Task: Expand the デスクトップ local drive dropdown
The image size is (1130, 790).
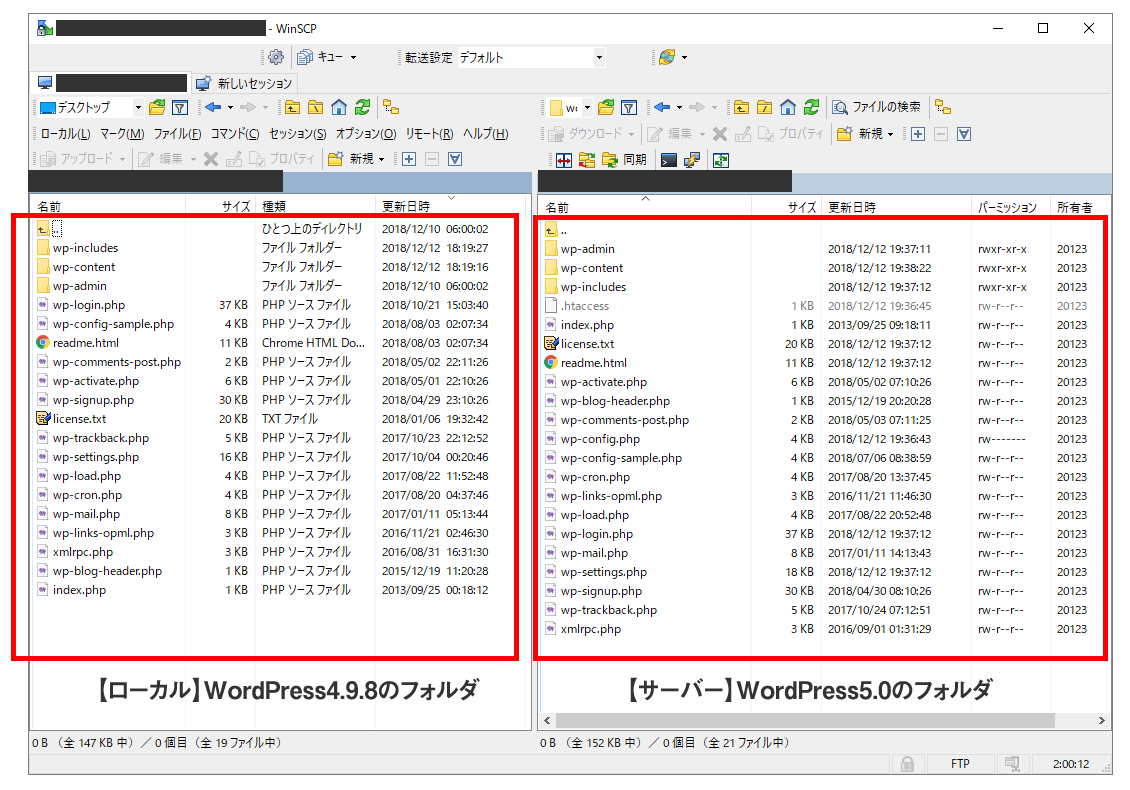Action: [x=138, y=108]
